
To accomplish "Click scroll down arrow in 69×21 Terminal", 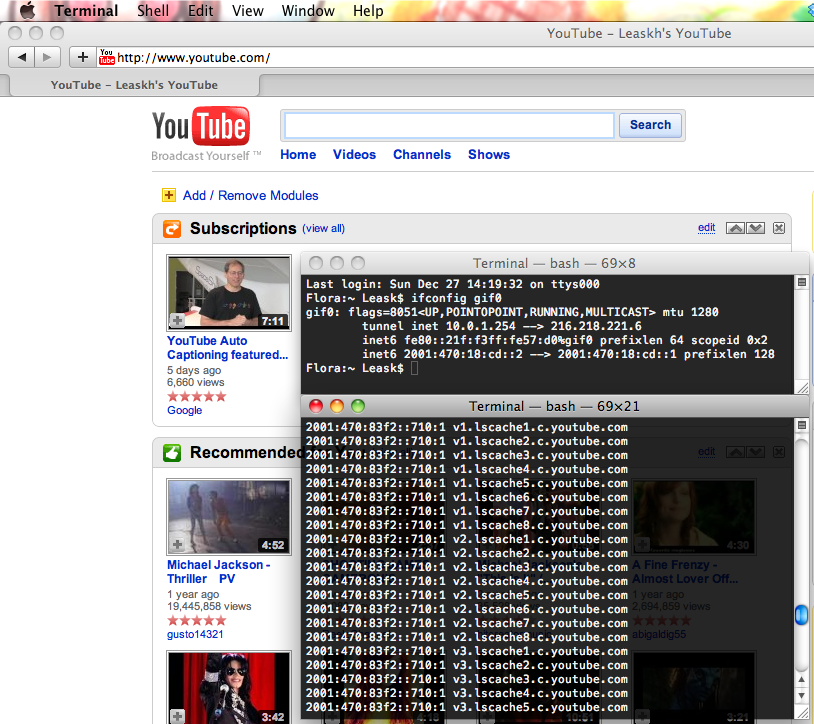I will (x=802, y=695).
